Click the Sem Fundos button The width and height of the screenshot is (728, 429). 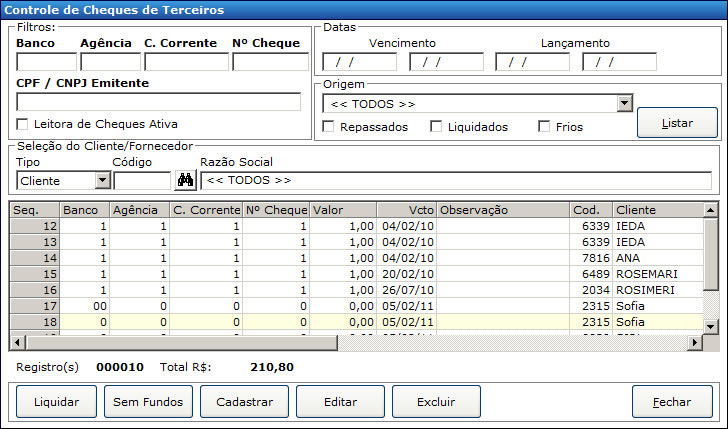tap(148, 402)
